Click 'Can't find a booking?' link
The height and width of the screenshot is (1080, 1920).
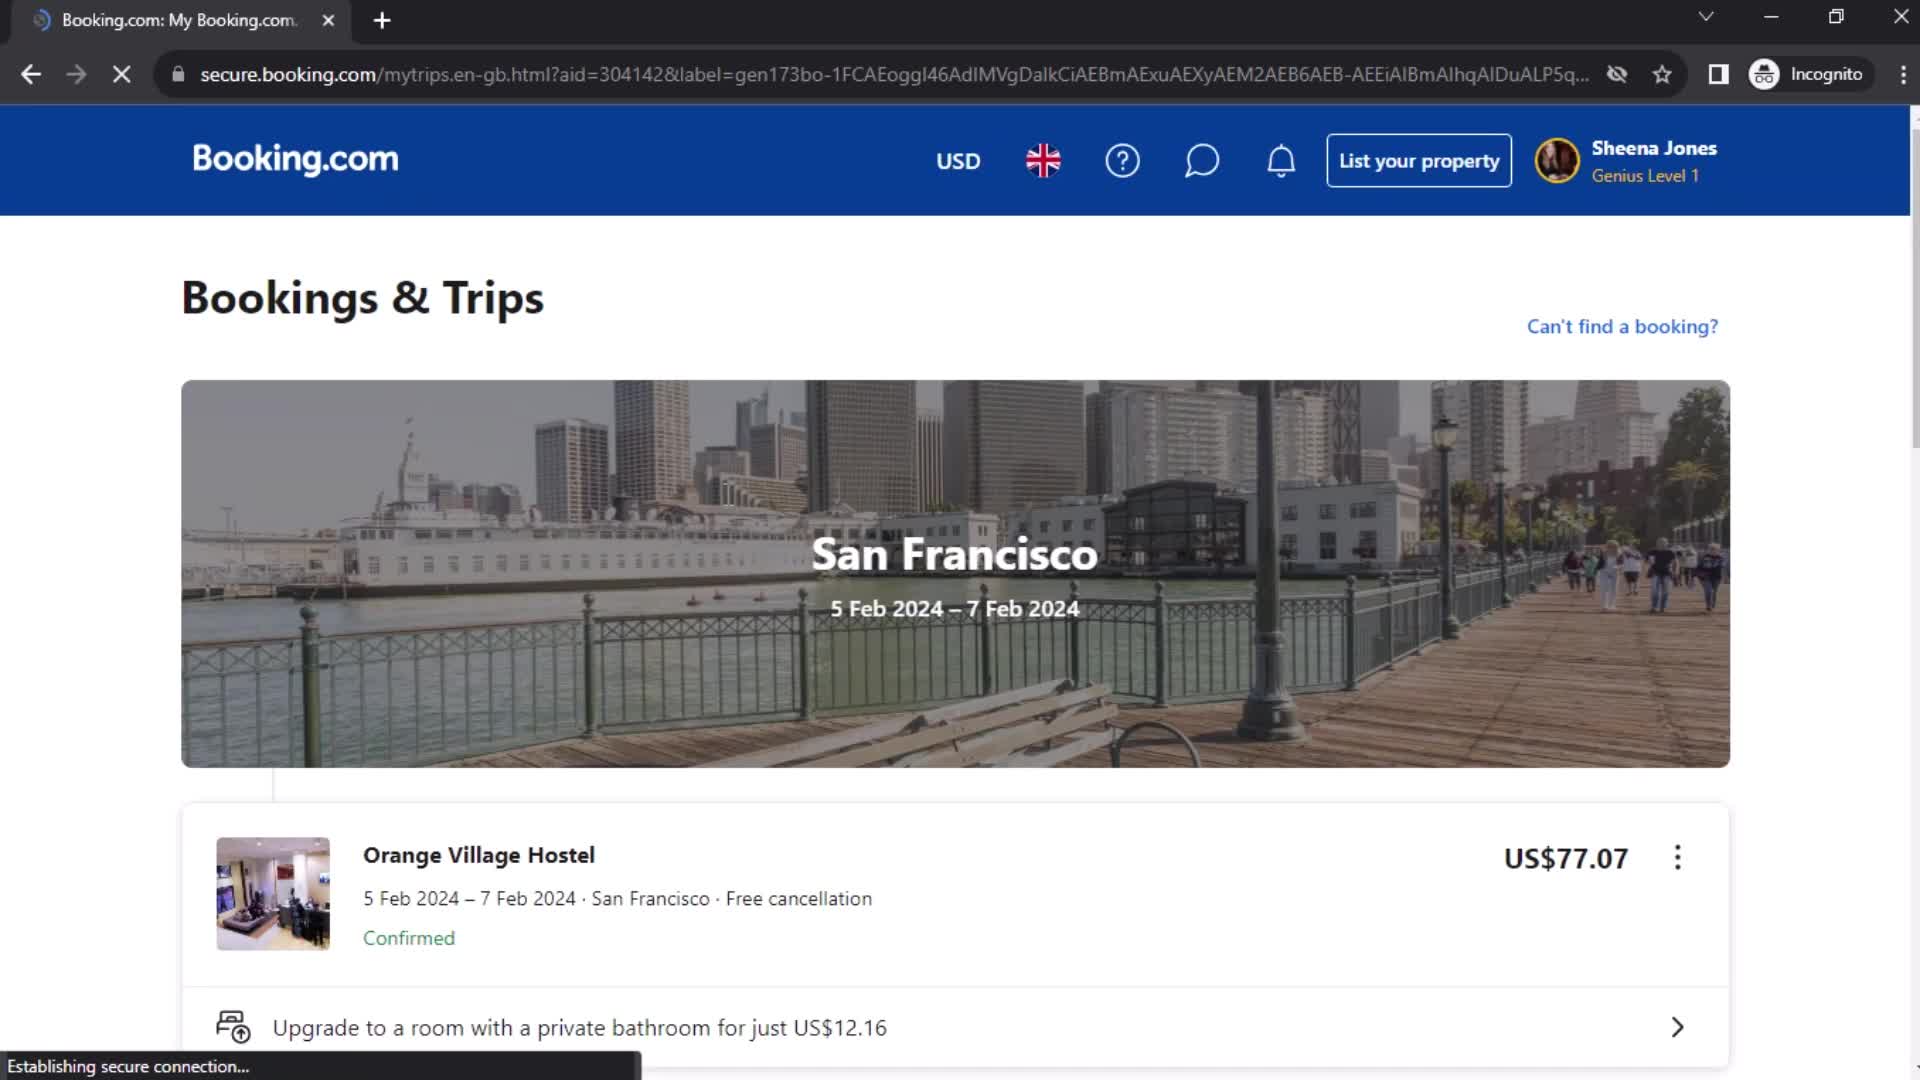pyautogui.click(x=1623, y=326)
